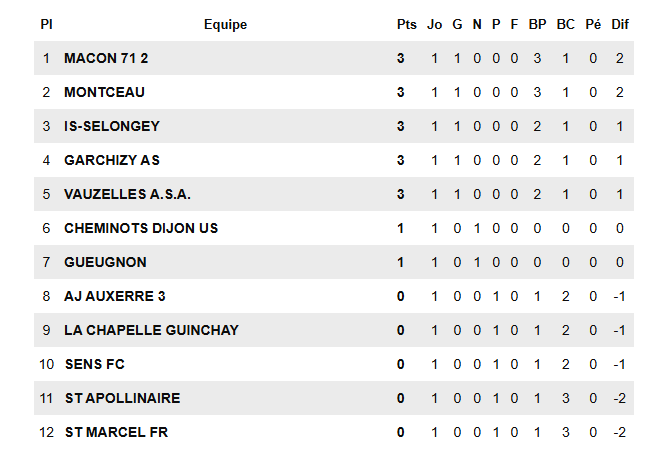Click the Dif column header
This screenshot has height=456, width=658.
[620, 25]
